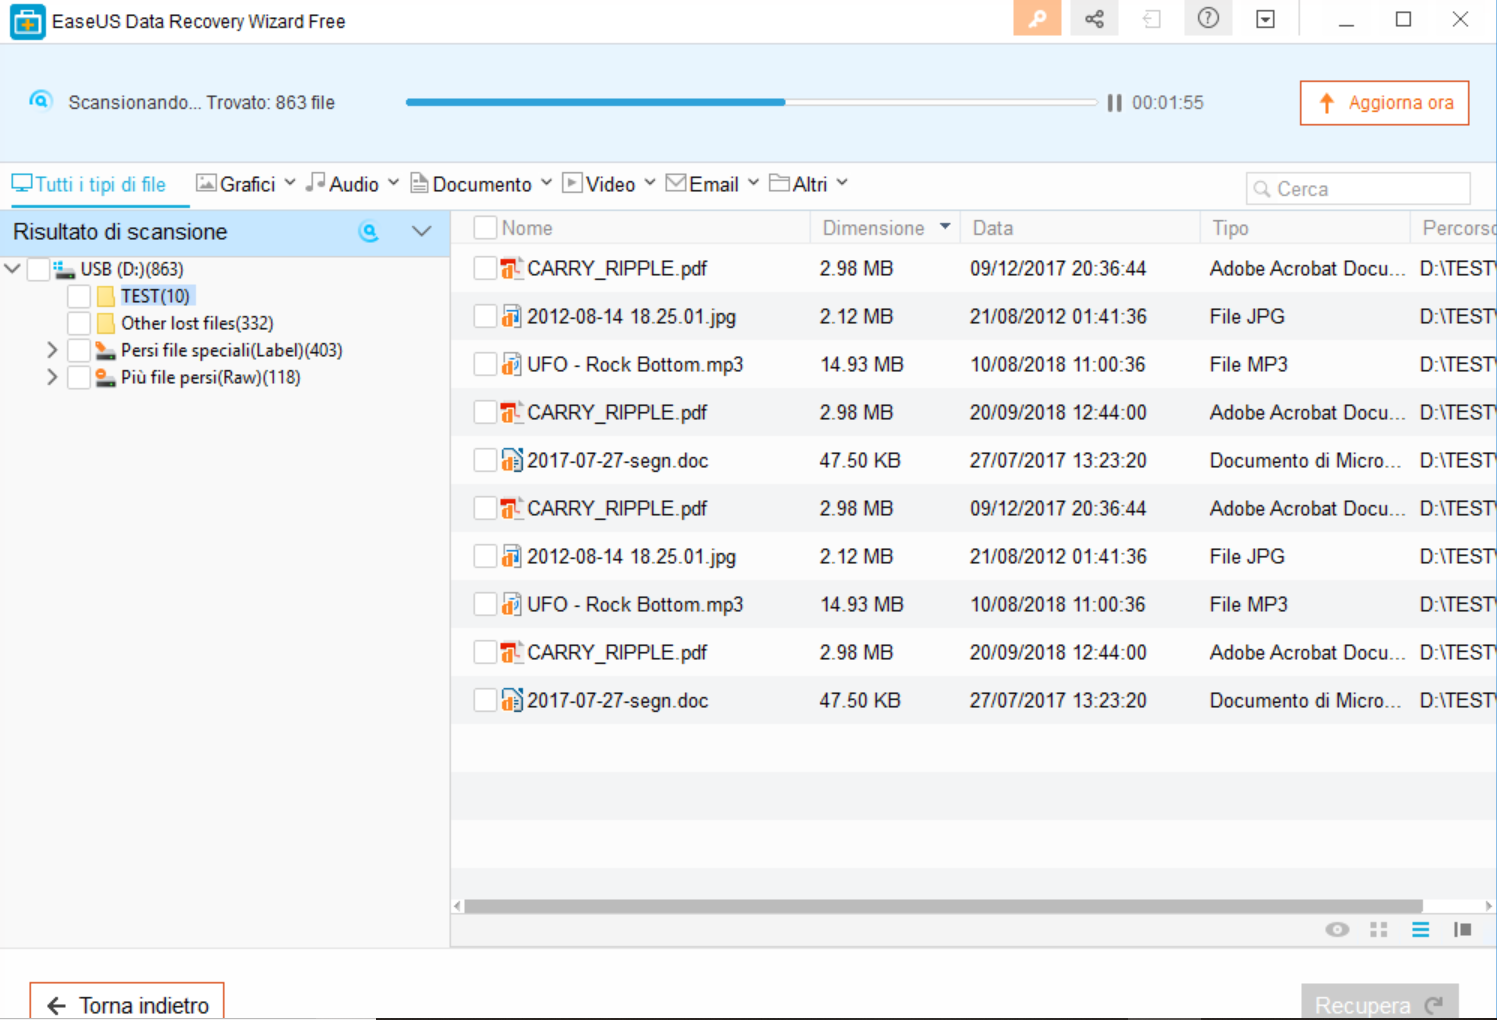Tick checkbox for first 2012-08-14 18.25.01.jpg row
This screenshot has width=1497, height=1020.
485,316
